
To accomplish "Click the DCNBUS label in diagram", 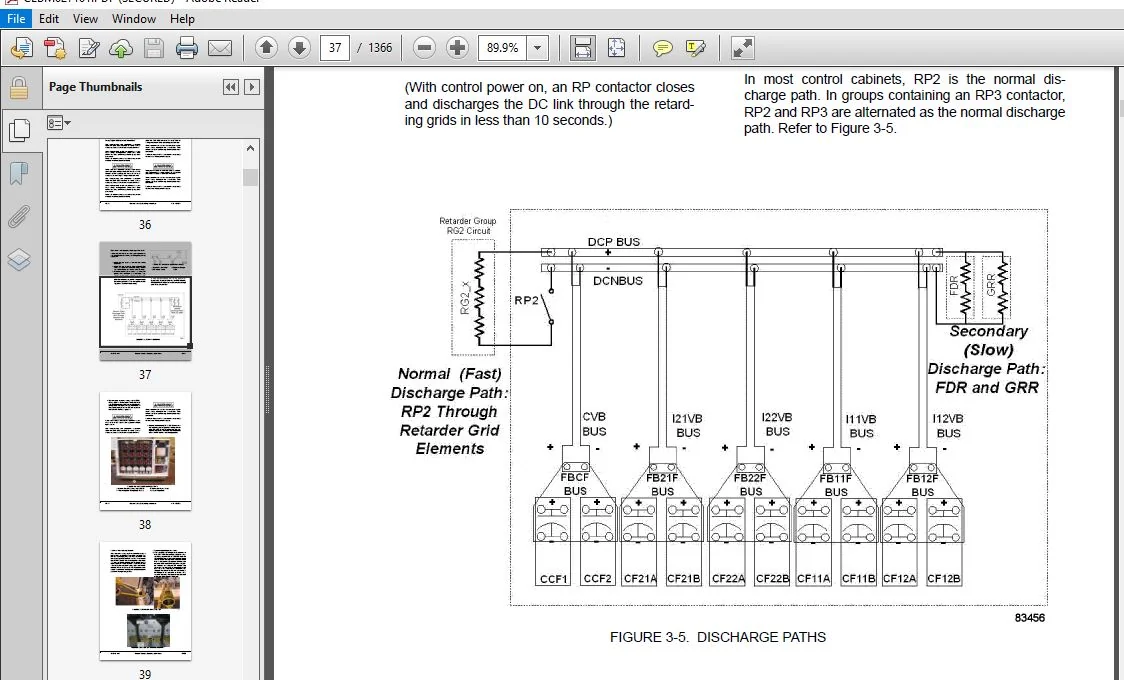I will 618,281.
